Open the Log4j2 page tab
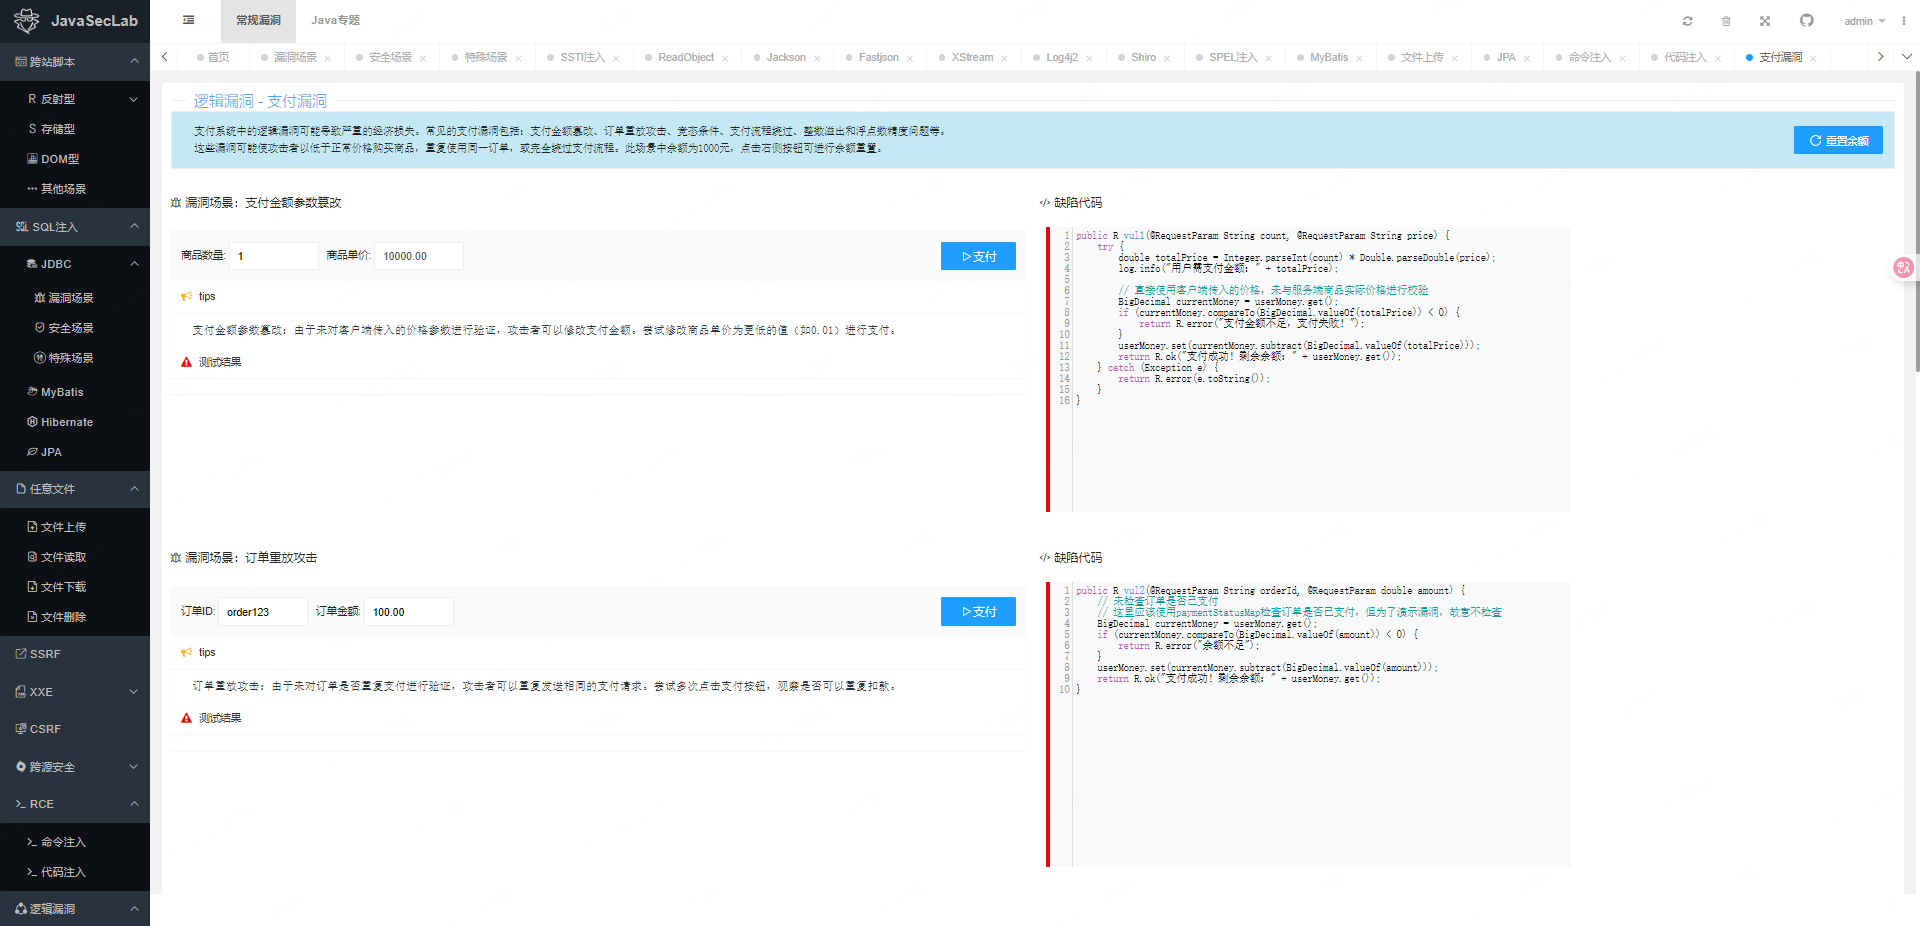This screenshot has width=1920, height=926. [x=1061, y=57]
